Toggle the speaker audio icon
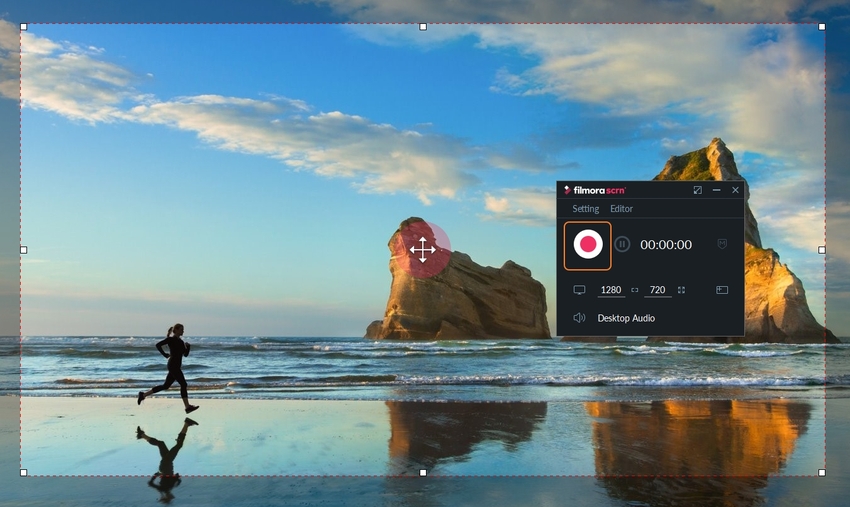Viewport: 850px width, 507px height. [x=579, y=318]
